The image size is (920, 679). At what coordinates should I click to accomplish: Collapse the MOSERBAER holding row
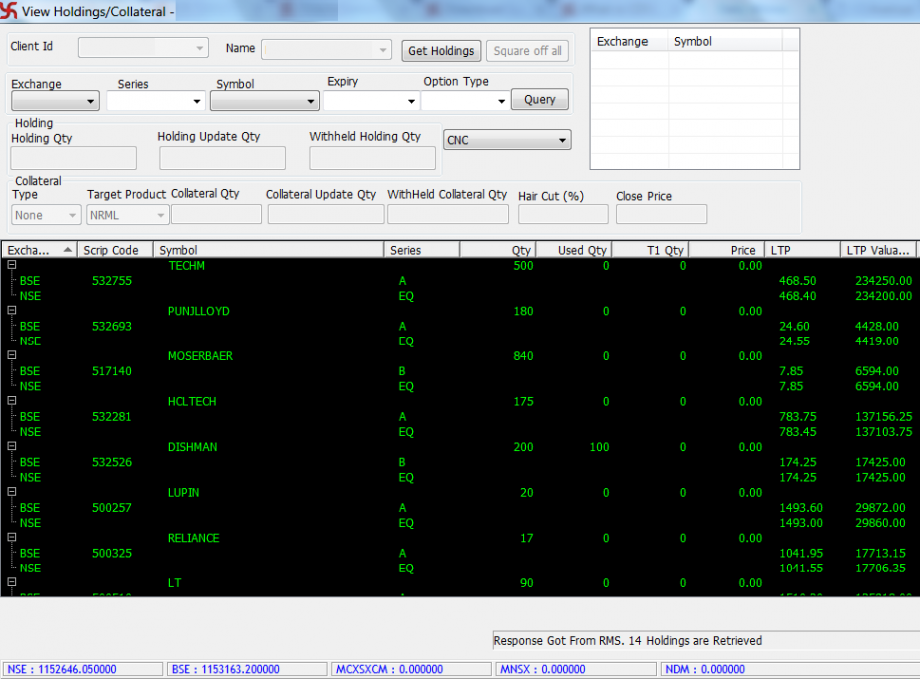click(12, 355)
